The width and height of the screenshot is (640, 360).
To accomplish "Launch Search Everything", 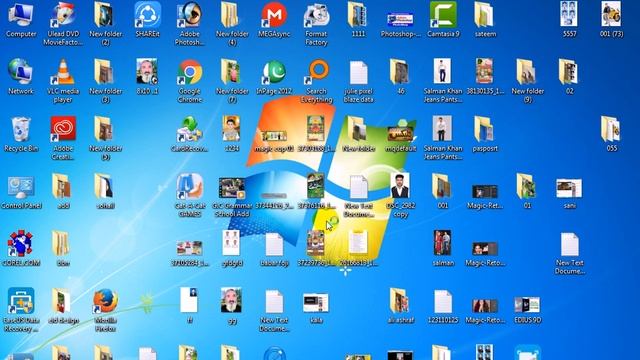I will click(316, 81).
